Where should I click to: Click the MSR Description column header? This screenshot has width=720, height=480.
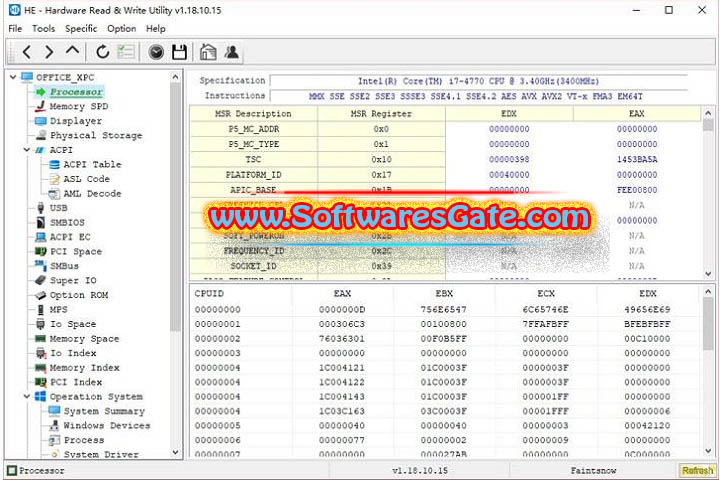tap(253, 114)
